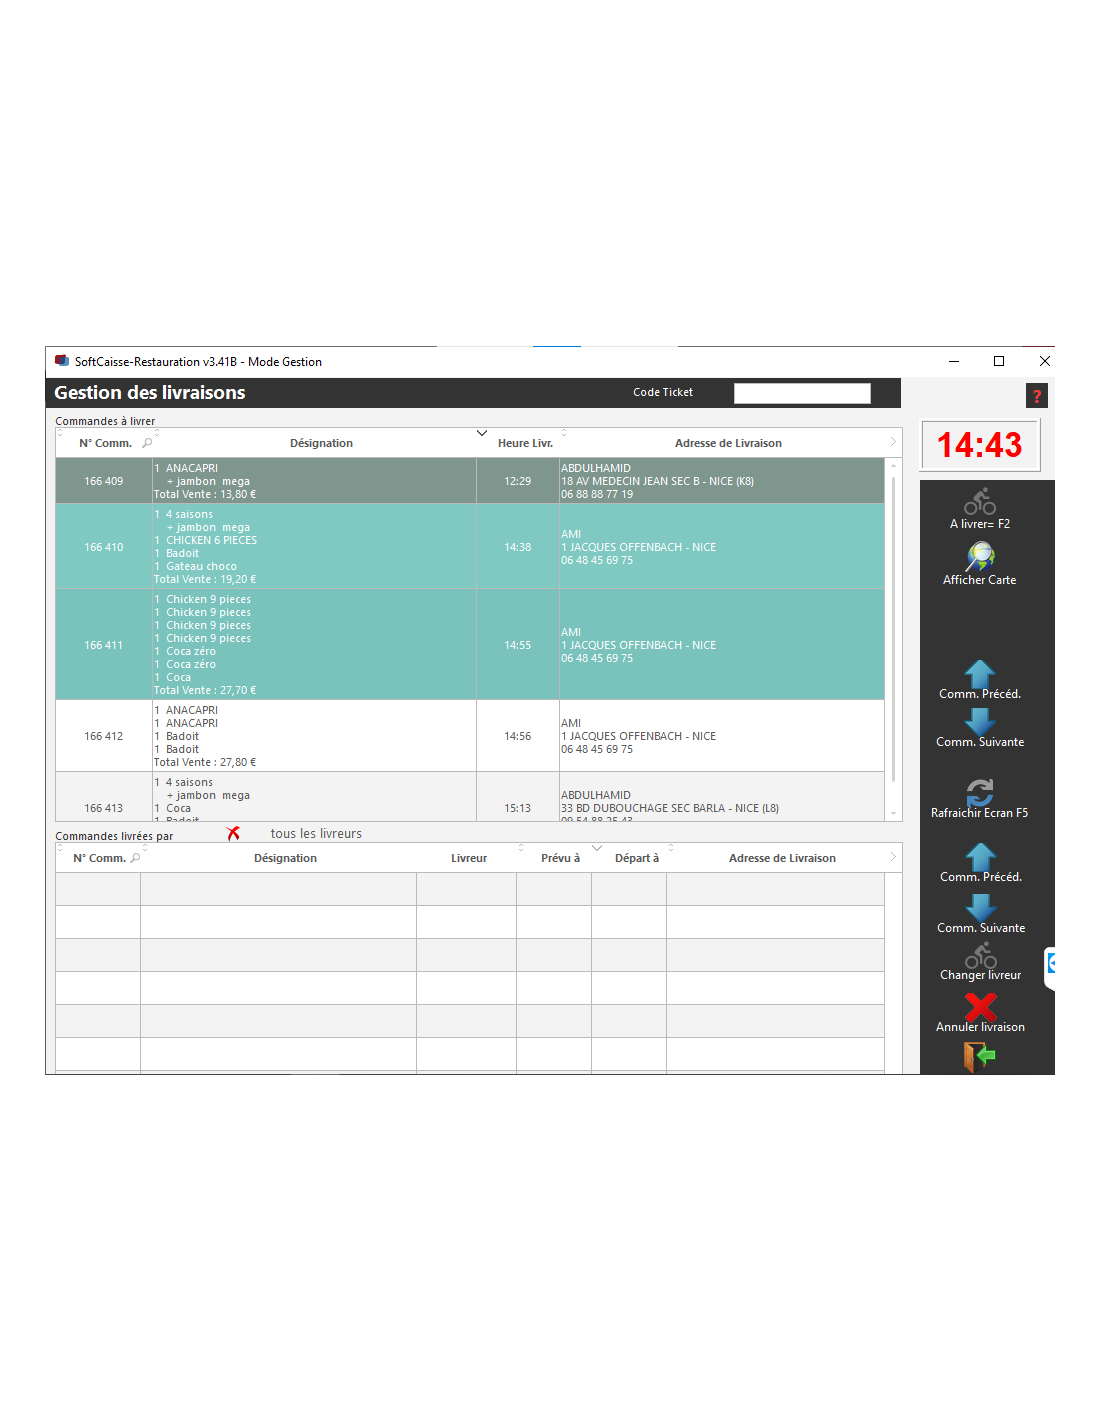1100x1422 pixels.
Task: Click the red X beside tous les livreurs
Action: point(233,833)
